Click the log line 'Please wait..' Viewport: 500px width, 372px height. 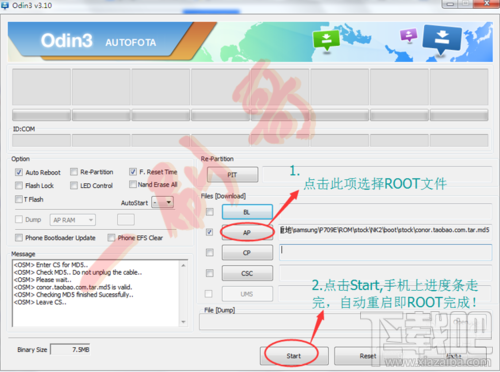click(43, 280)
